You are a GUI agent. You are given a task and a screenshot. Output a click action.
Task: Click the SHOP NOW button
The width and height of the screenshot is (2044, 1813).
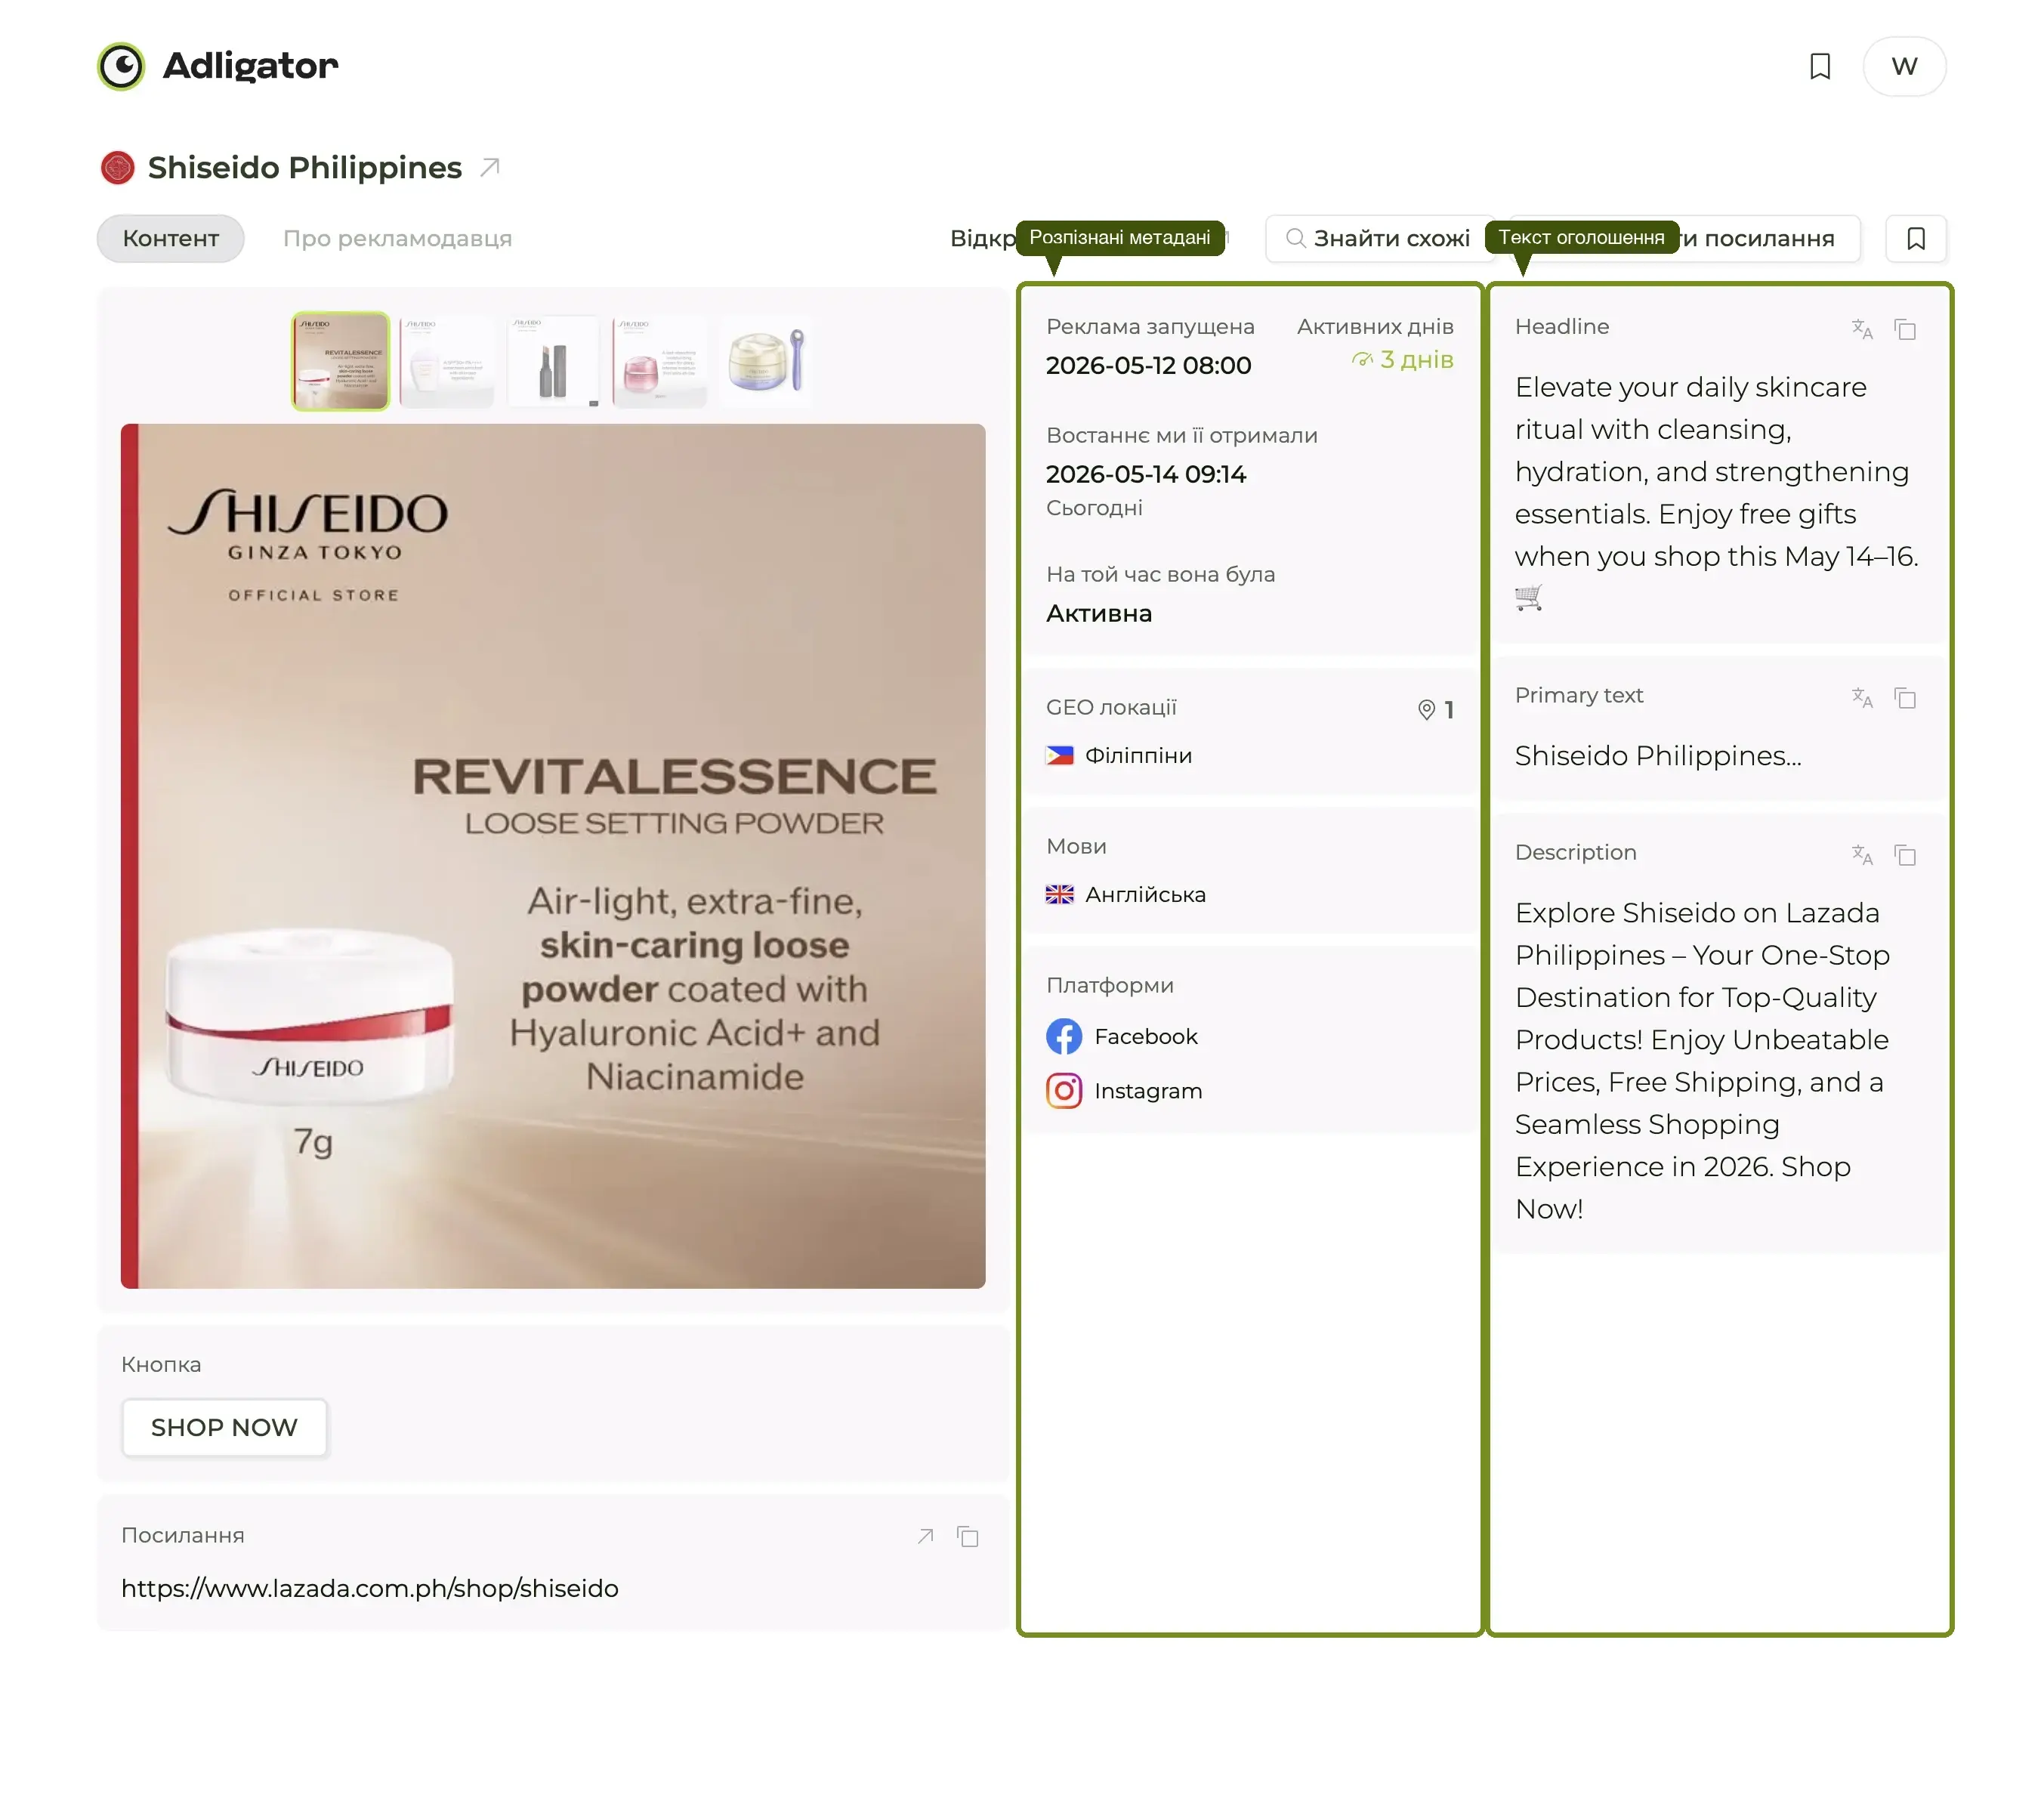pos(224,1427)
